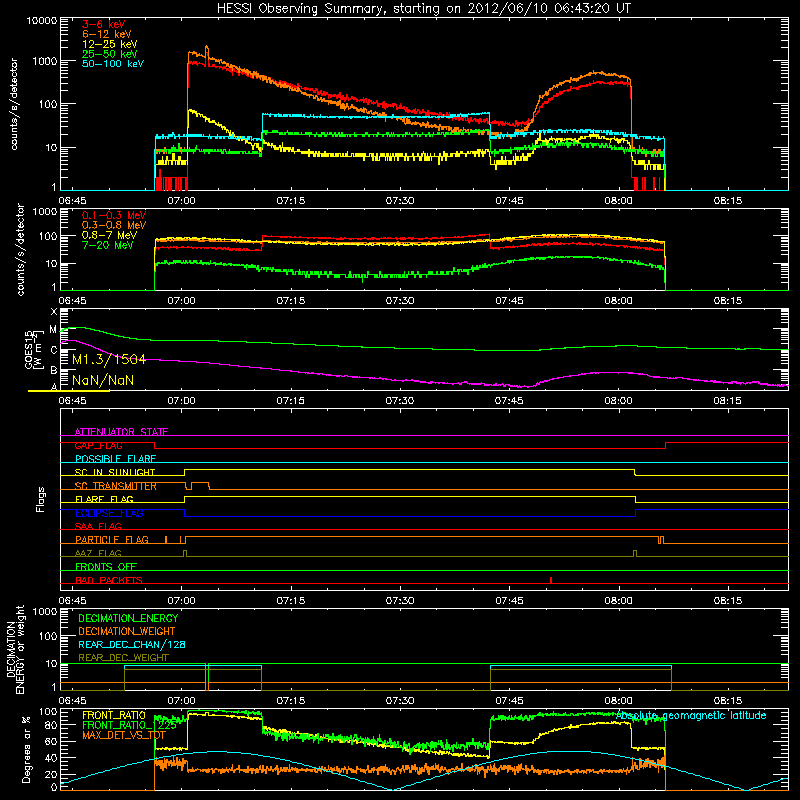Viewport: 800px width, 800px height.
Task: Click the Flags panel axis label
Action: (x=41, y=499)
